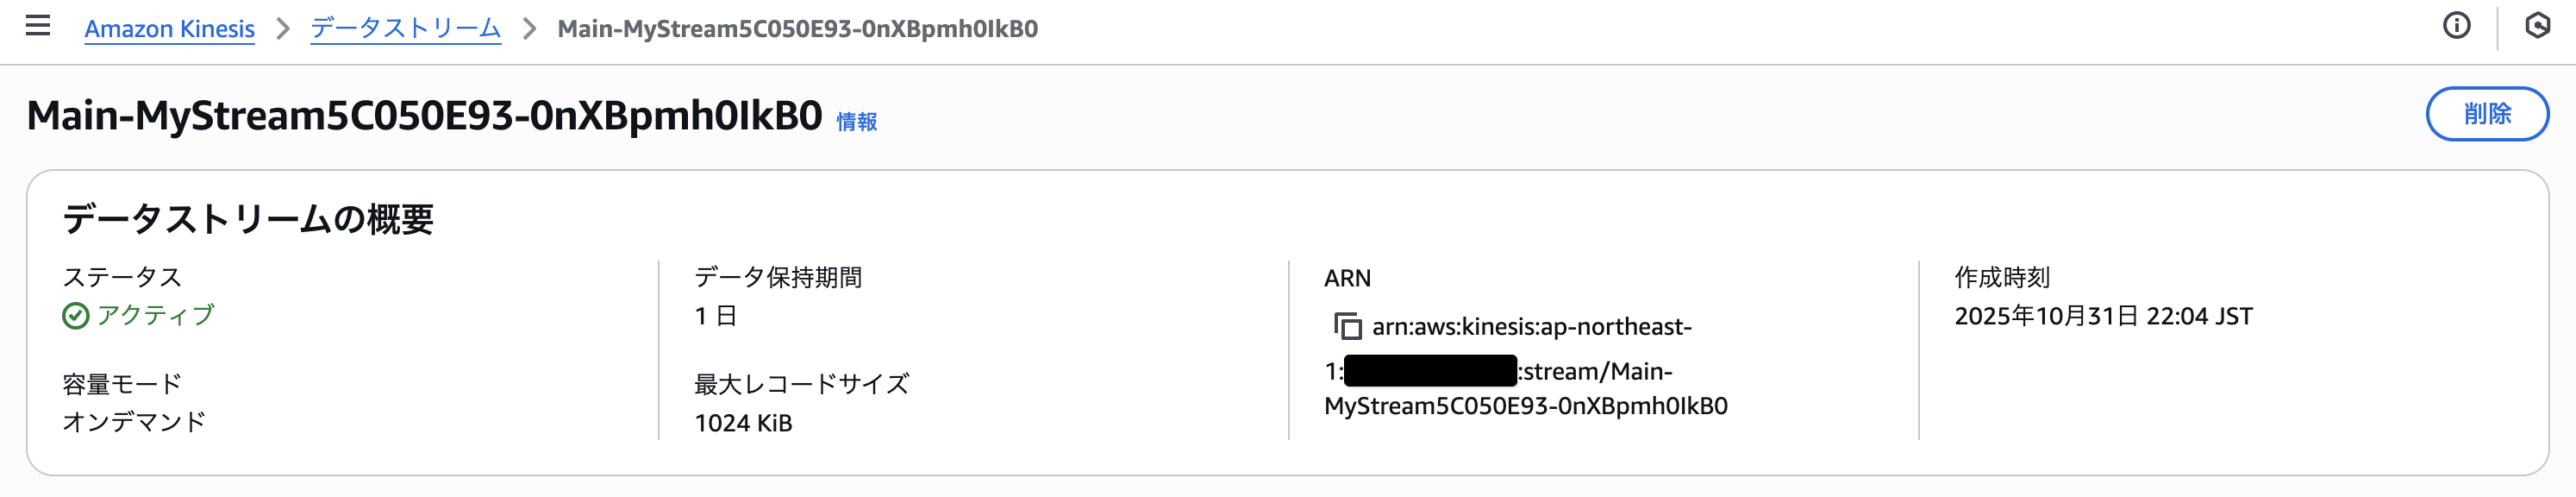Click the hexagon preferences icon at top right

(x=2537, y=26)
